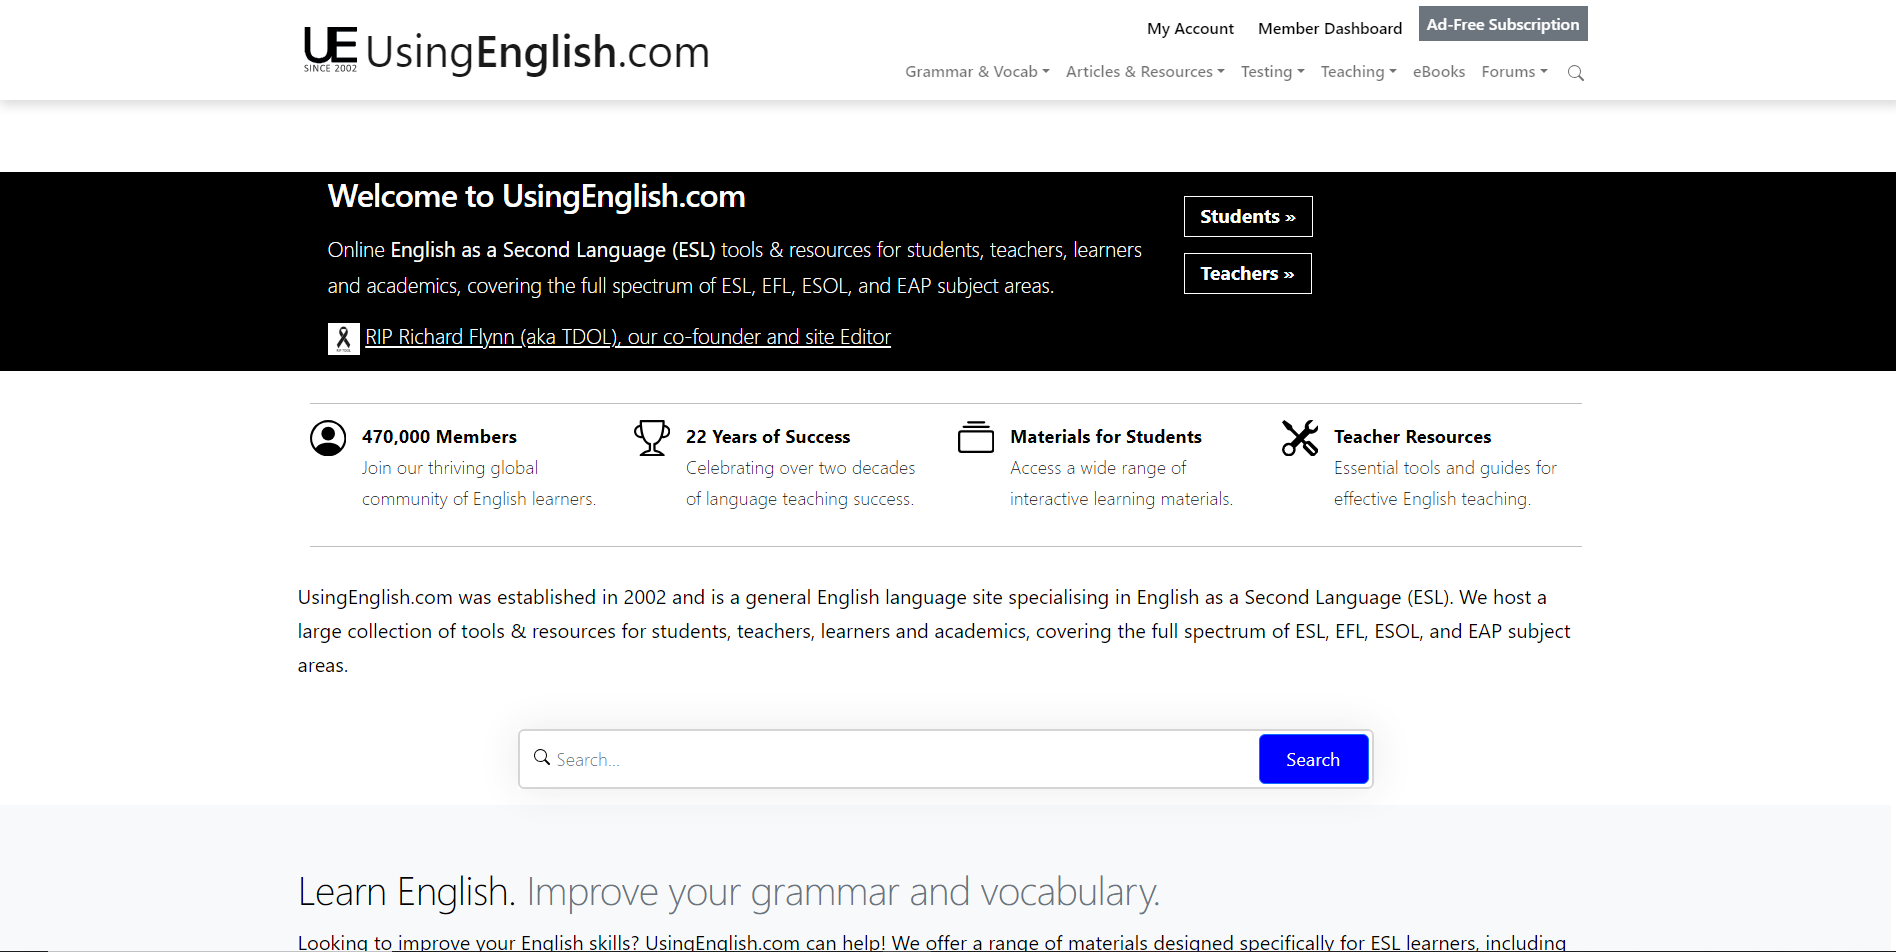Screen dimensions: 1896x952
Task: Expand the Teaching dropdown
Action: pyautogui.click(x=1357, y=71)
